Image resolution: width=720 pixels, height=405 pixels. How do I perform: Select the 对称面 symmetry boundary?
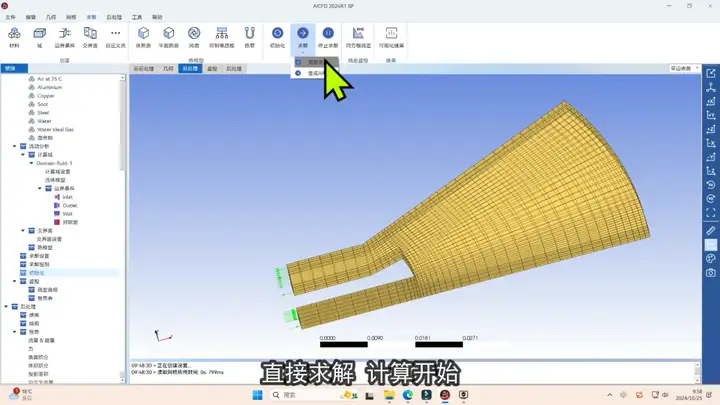(70, 222)
